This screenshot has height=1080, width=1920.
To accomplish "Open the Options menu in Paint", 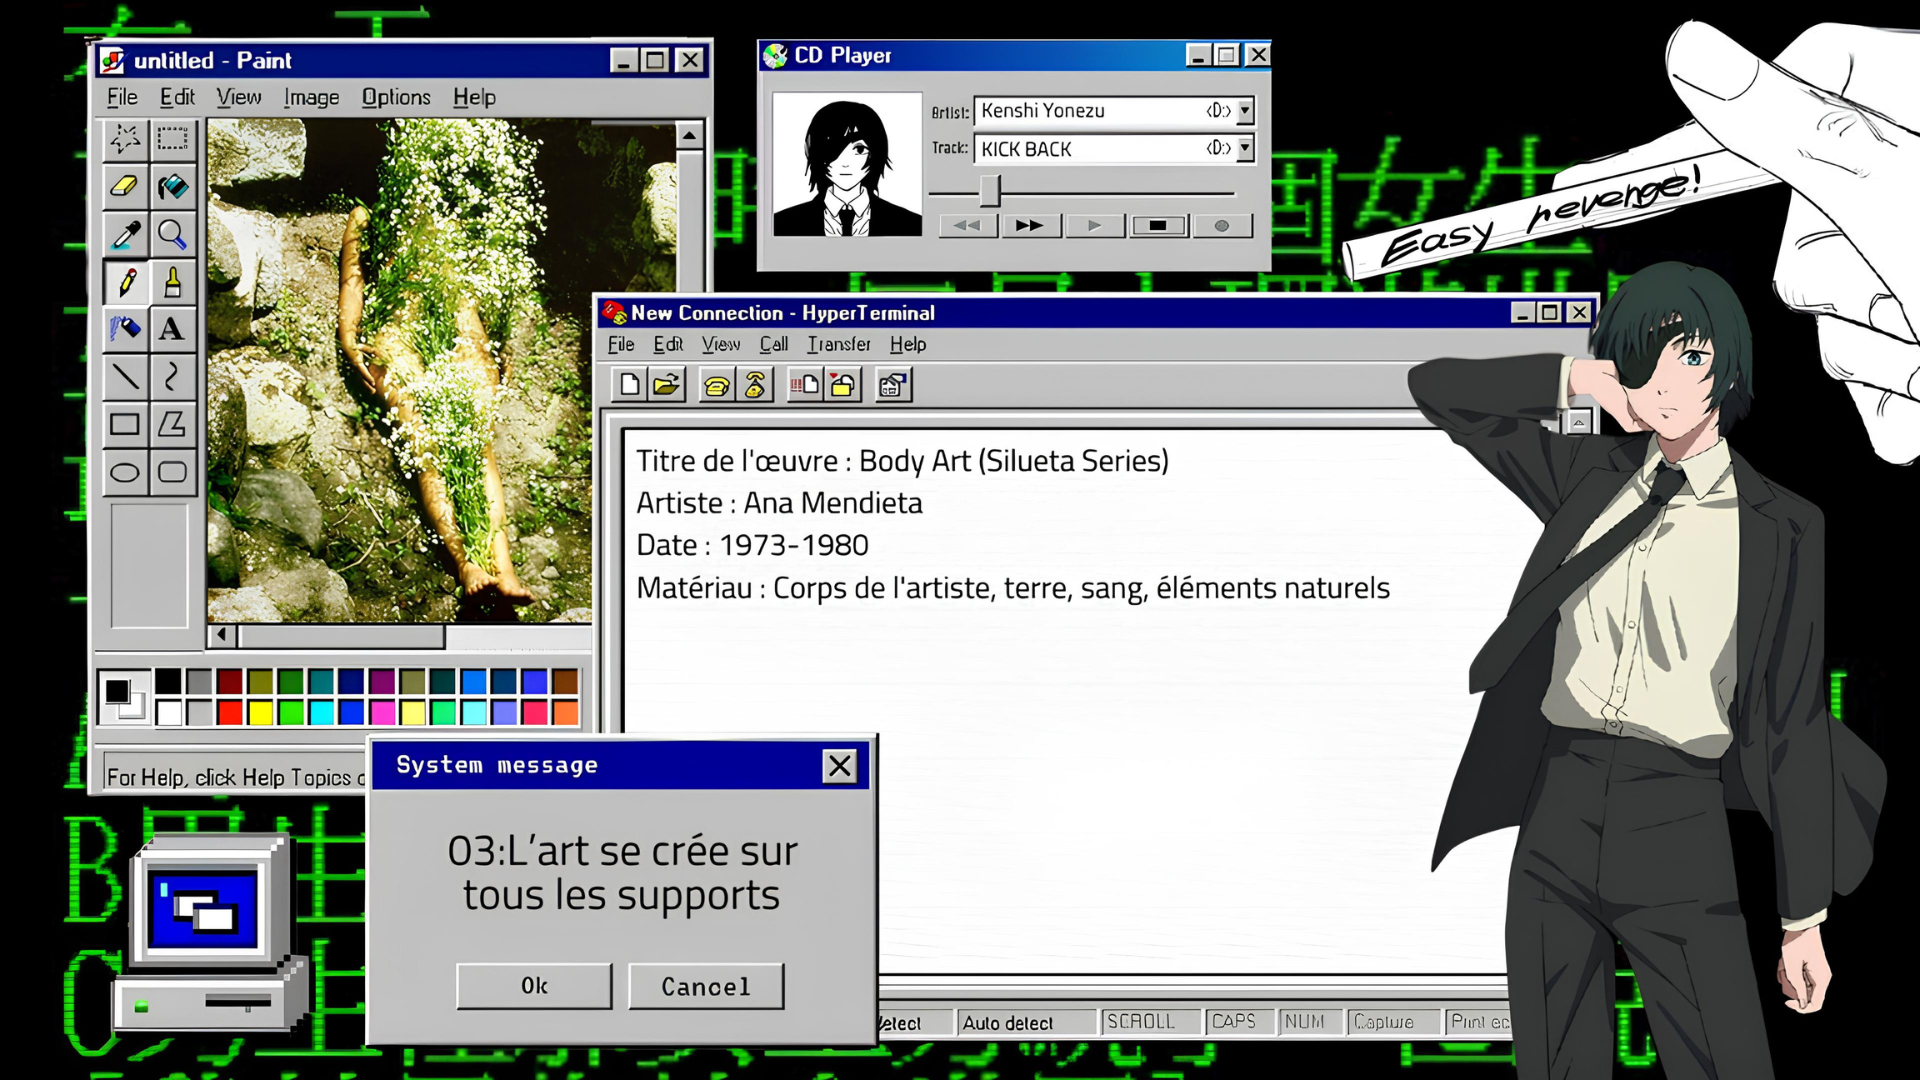I will click(x=396, y=97).
